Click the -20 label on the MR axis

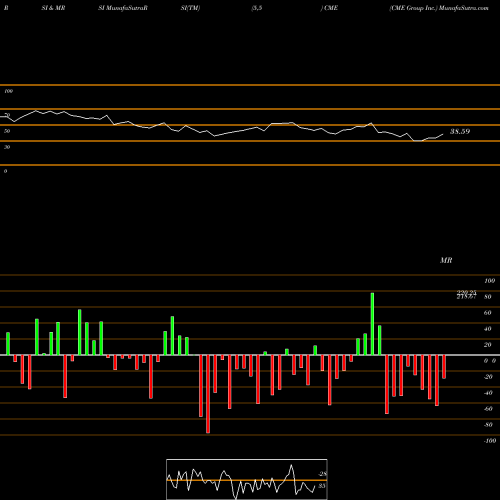click(x=488, y=377)
